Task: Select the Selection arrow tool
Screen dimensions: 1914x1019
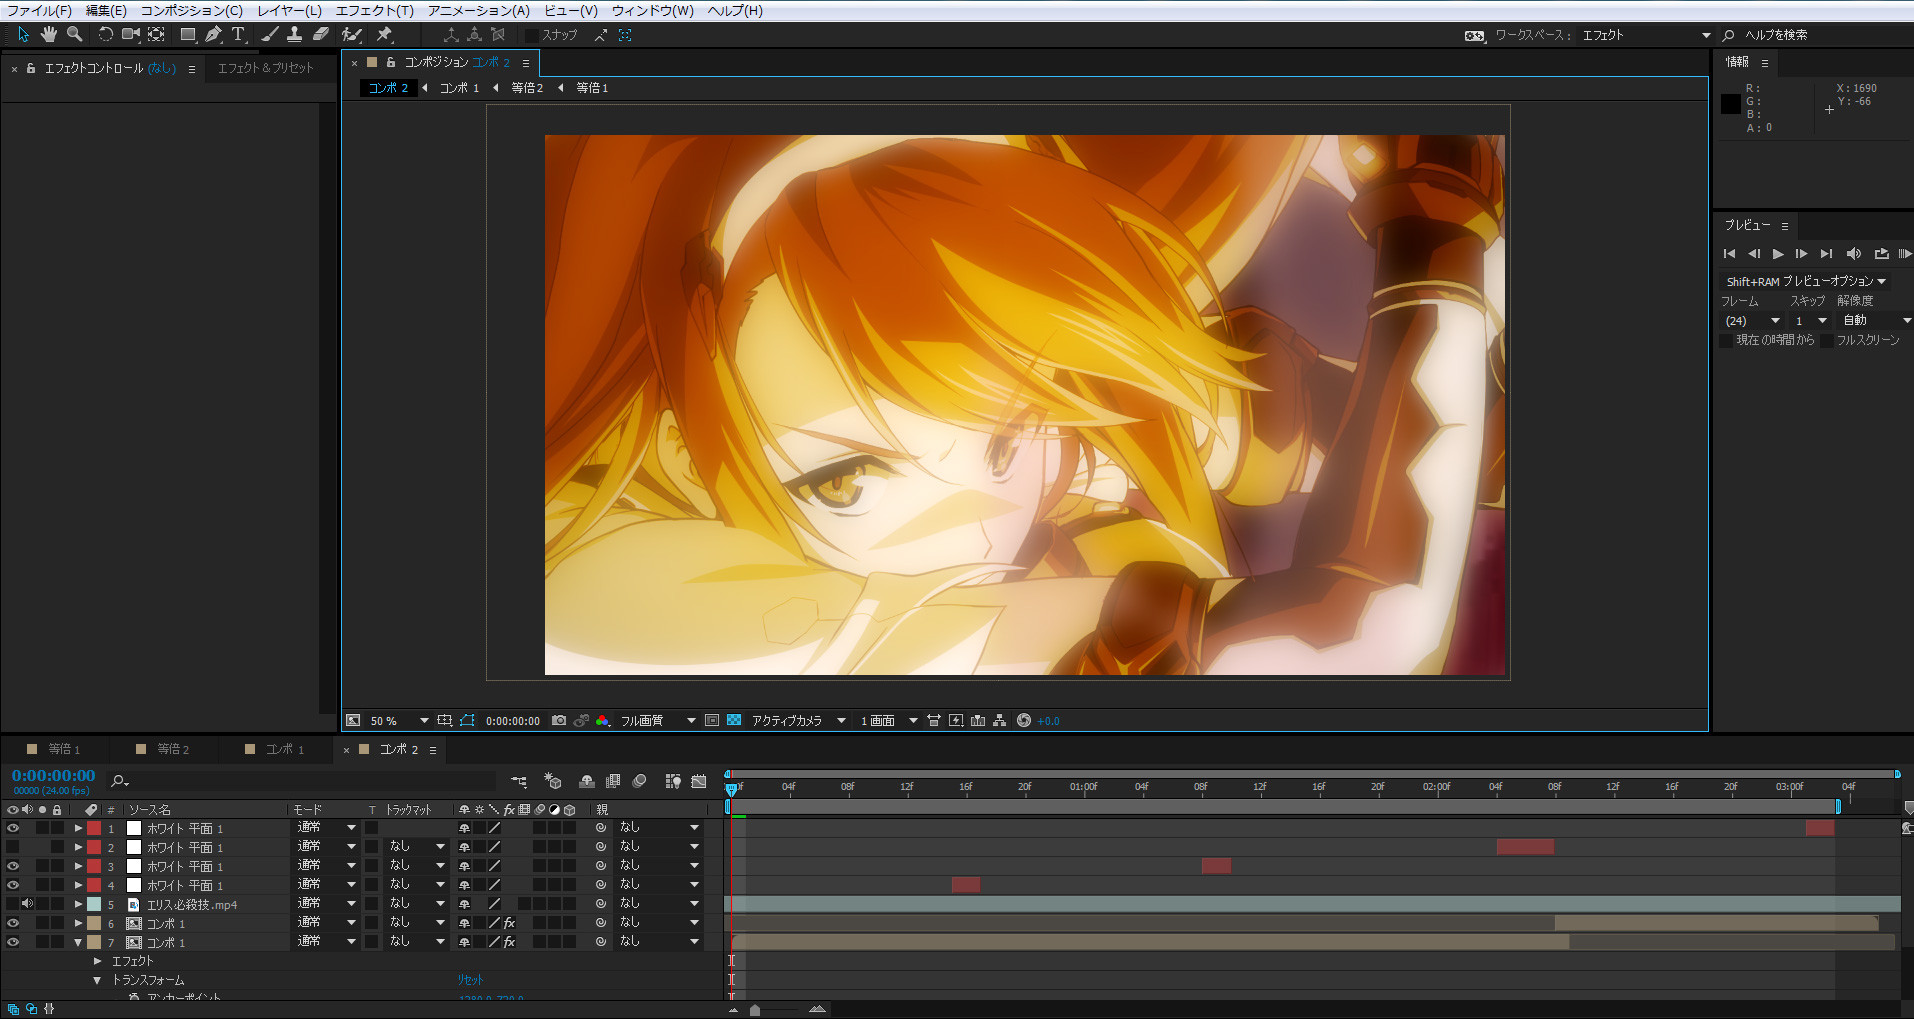Action: pyautogui.click(x=23, y=34)
